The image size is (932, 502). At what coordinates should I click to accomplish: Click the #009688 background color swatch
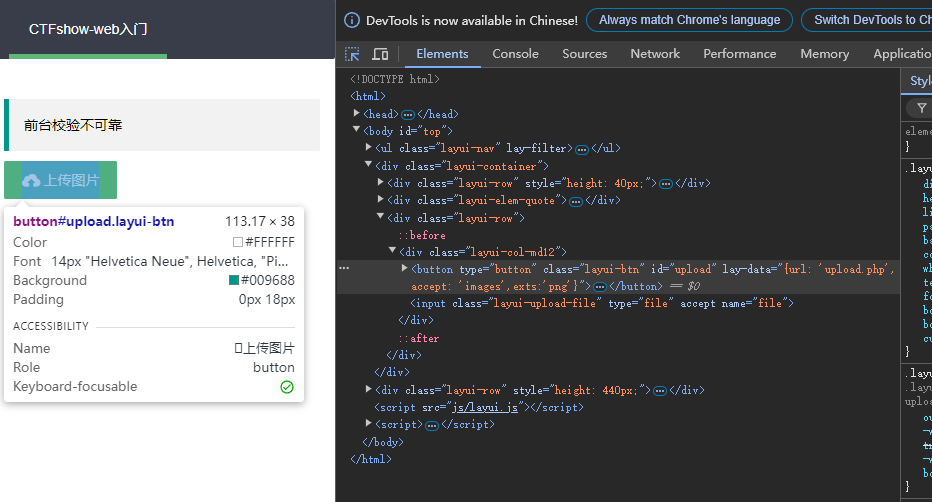tap(234, 280)
